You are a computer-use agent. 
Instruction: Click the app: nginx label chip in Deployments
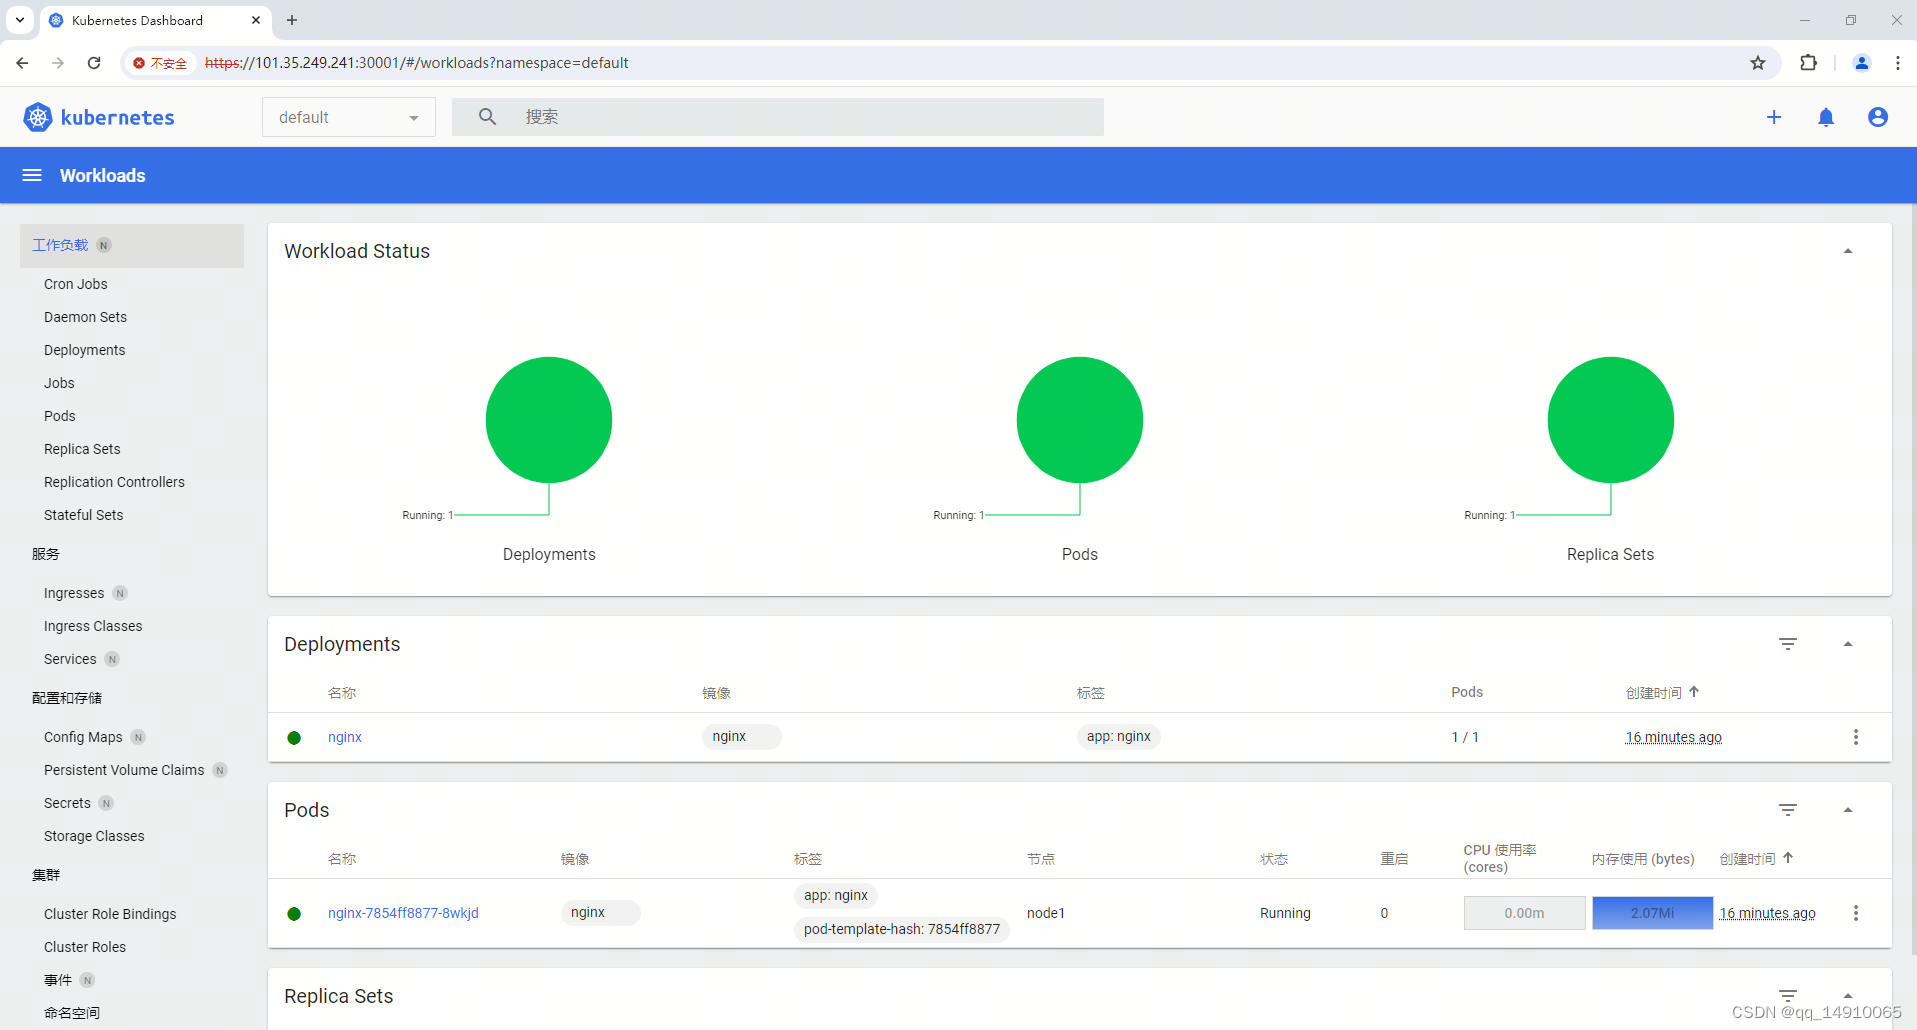pos(1119,737)
